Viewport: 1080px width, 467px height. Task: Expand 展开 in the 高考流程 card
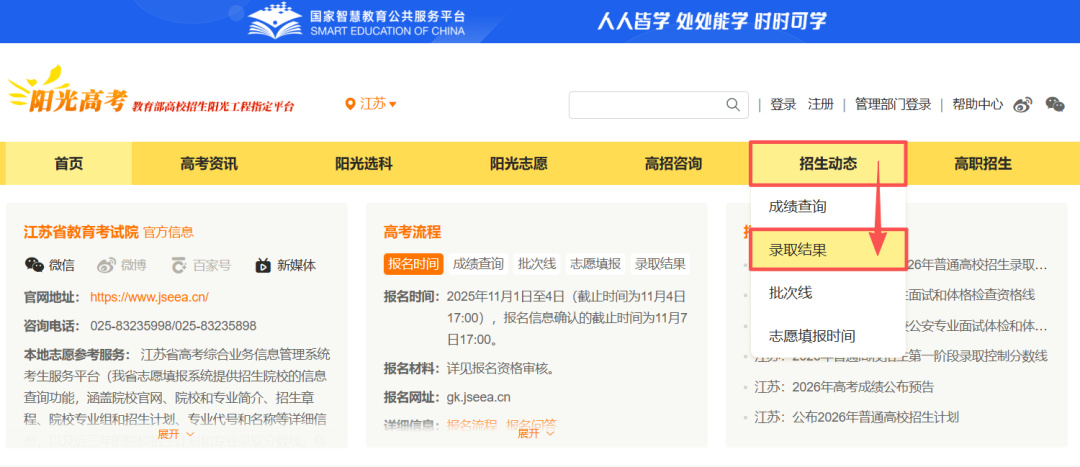coord(536,433)
